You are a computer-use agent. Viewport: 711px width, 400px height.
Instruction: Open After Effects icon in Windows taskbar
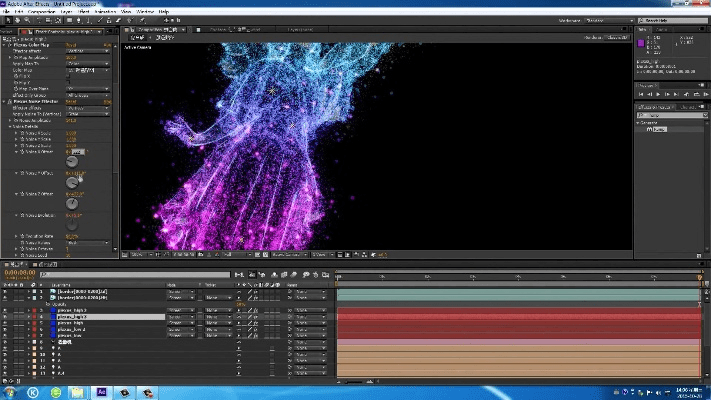(x=101, y=392)
